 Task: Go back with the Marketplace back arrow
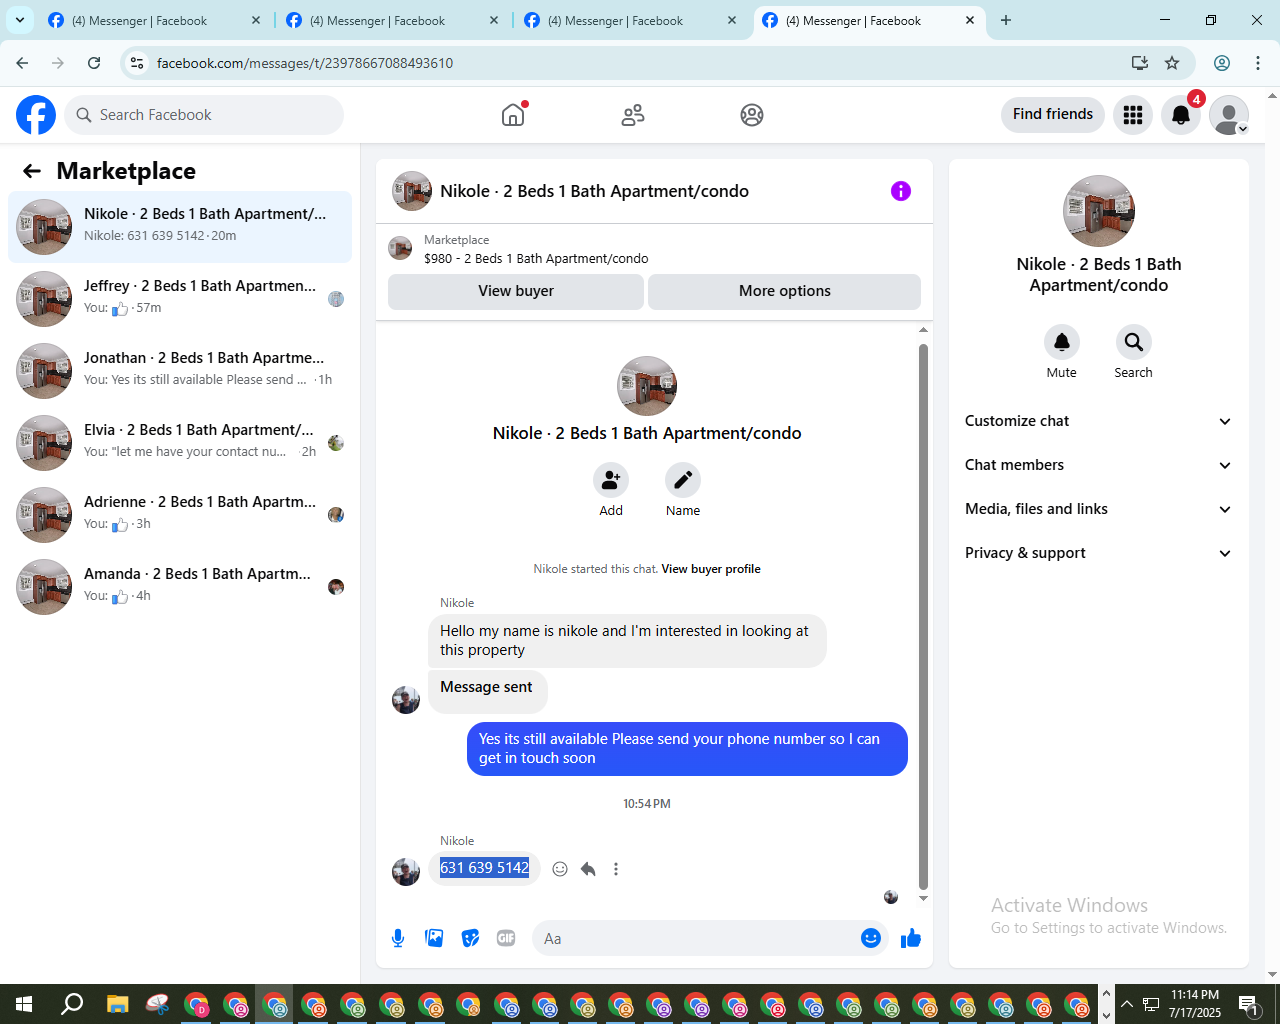click(32, 171)
